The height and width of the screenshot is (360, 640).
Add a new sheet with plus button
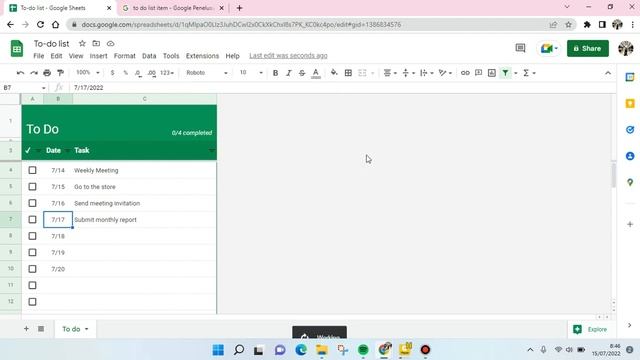click(x=26, y=329)
